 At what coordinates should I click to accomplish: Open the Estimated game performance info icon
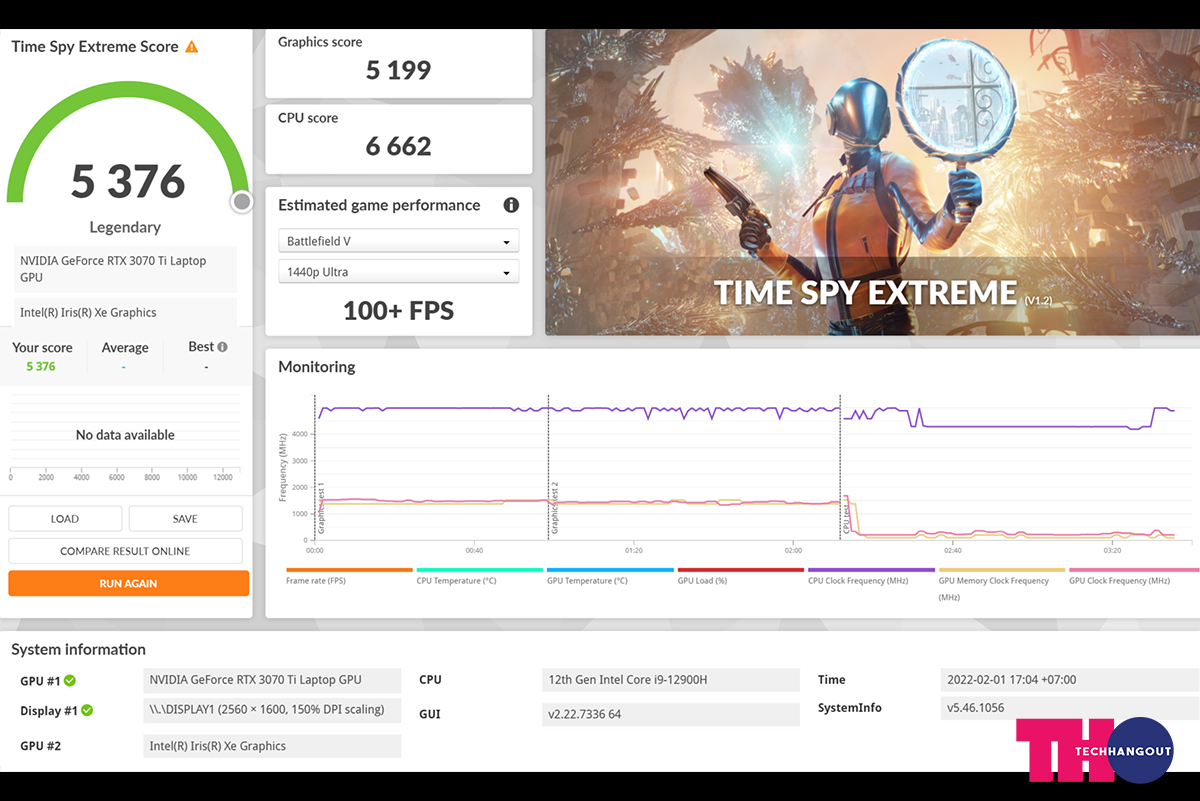point(511,205)
